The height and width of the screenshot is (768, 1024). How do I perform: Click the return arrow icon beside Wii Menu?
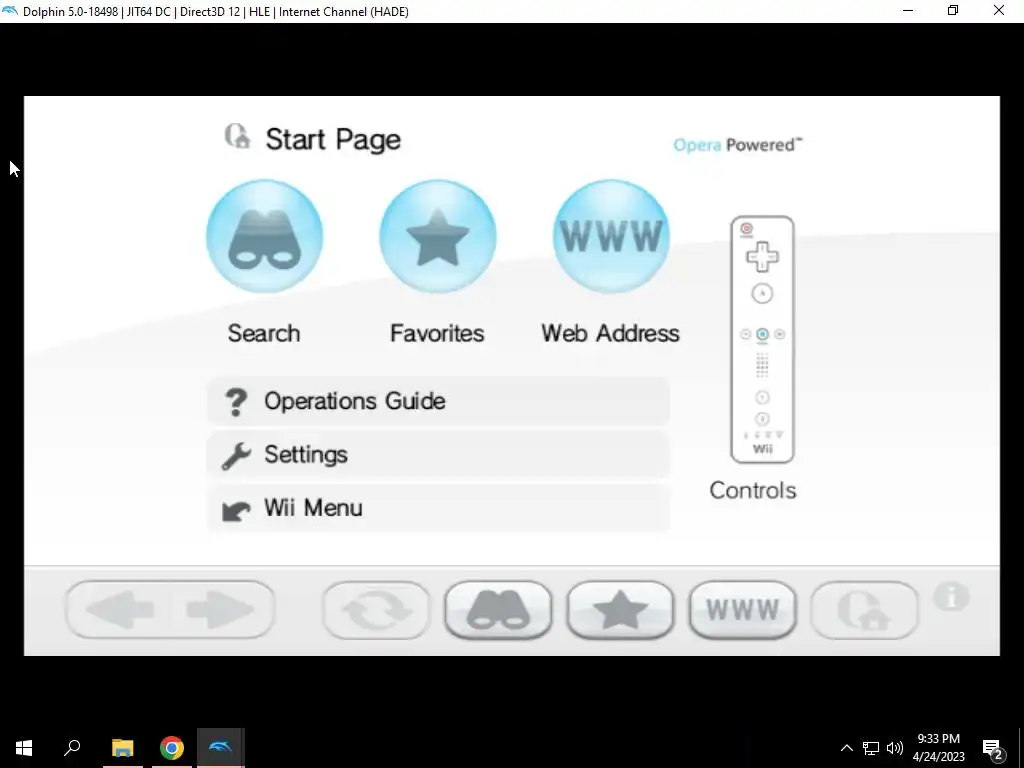236,510
